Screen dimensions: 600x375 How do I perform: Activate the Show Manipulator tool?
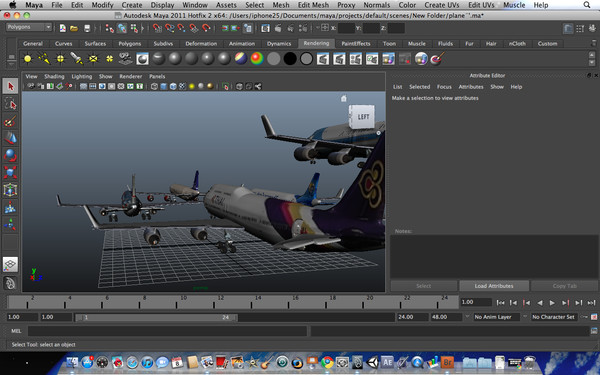(x=10, y=224)
